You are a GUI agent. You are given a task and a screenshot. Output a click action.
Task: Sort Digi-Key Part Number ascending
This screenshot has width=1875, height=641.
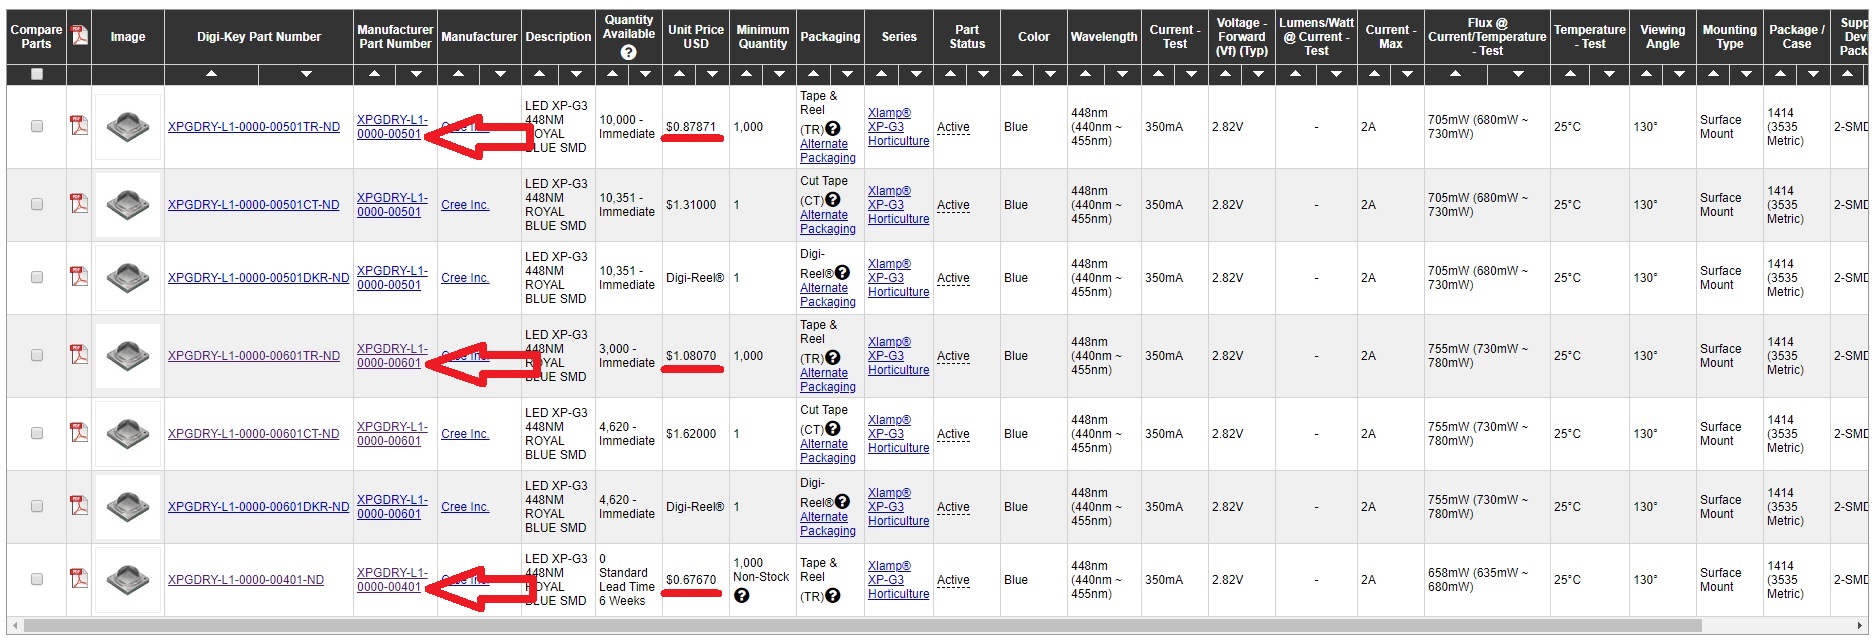211,74
